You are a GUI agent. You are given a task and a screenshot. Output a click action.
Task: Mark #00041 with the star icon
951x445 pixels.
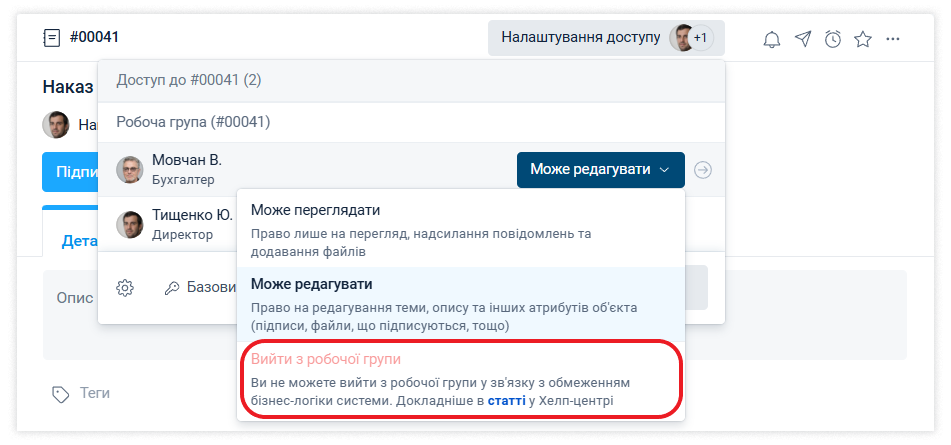pos(863,39)
